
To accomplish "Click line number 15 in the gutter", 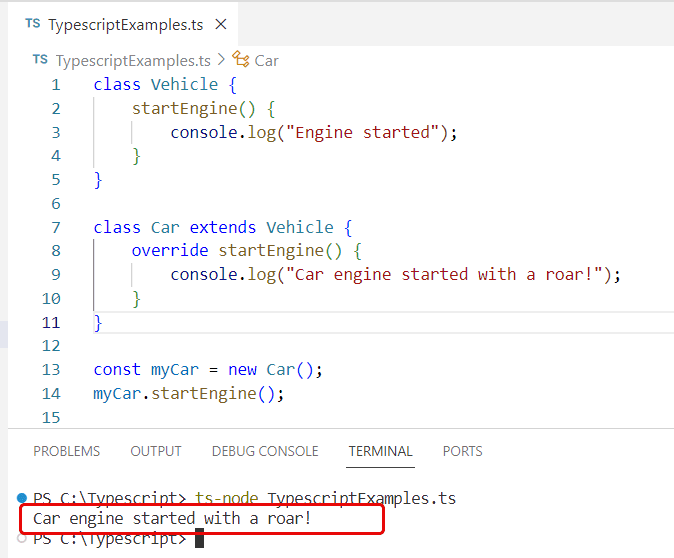I will (51, 417).
